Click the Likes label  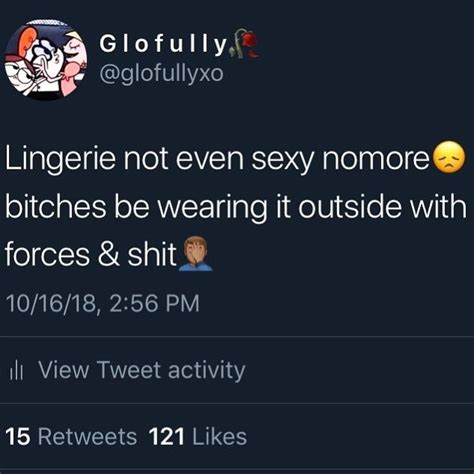(220, 437)
